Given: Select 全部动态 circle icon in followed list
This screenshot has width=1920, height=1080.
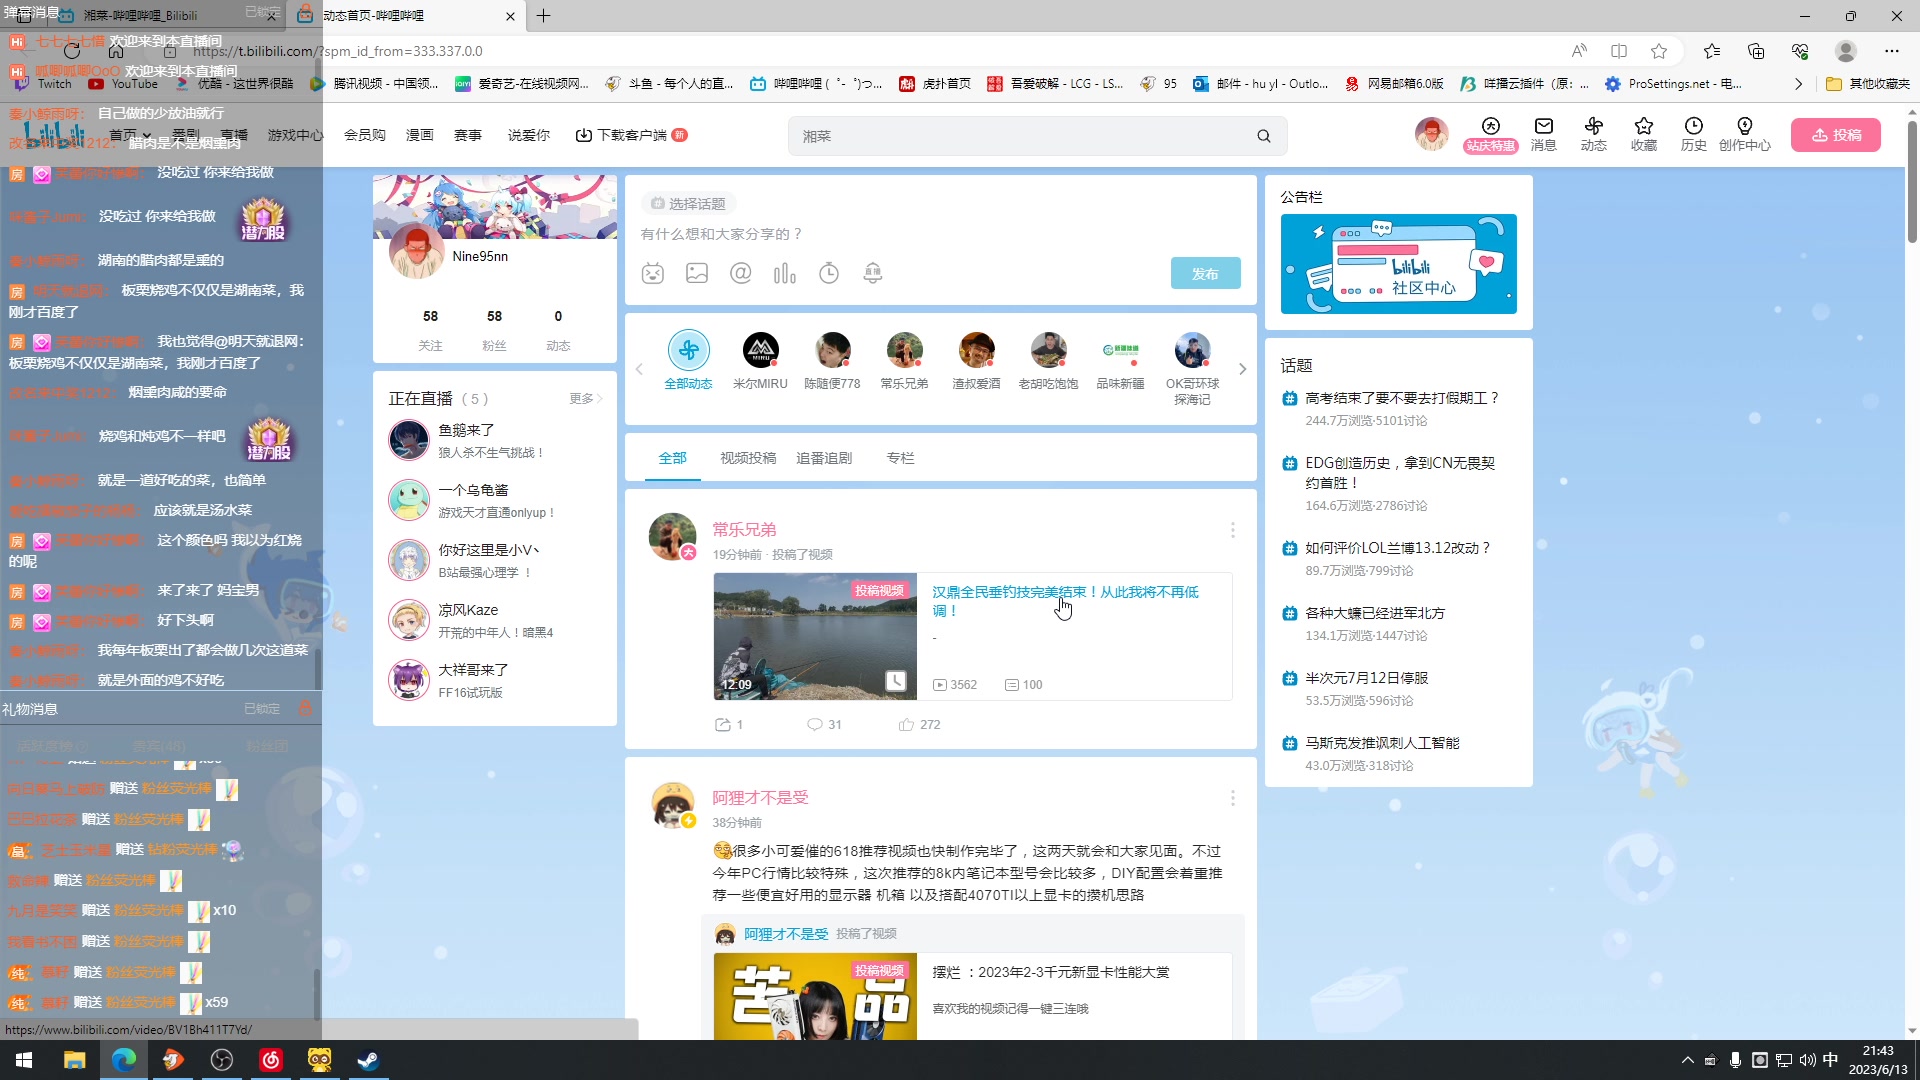Looking at the screenshot, I should [x=689, y=350].
